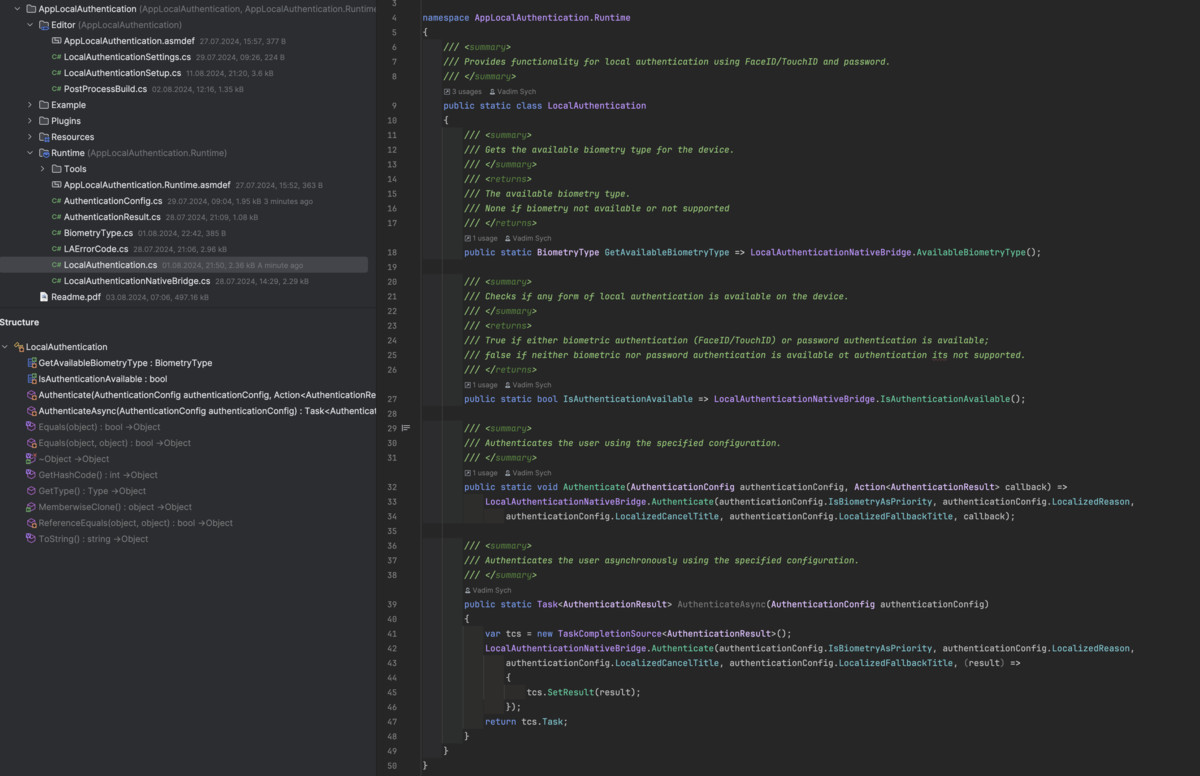Expand the Example folder

click(30, 105)
